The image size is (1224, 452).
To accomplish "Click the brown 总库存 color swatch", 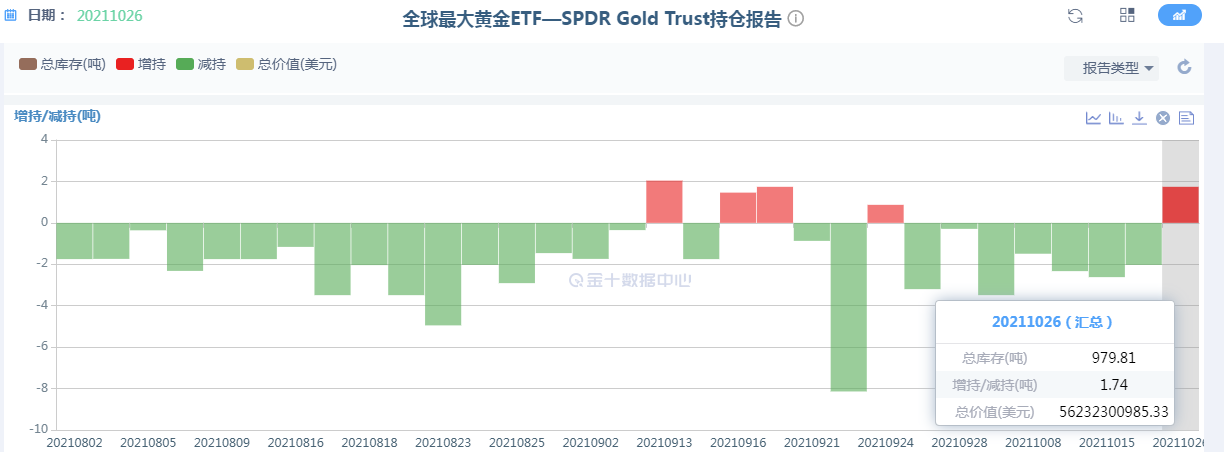I will [28, 64].
